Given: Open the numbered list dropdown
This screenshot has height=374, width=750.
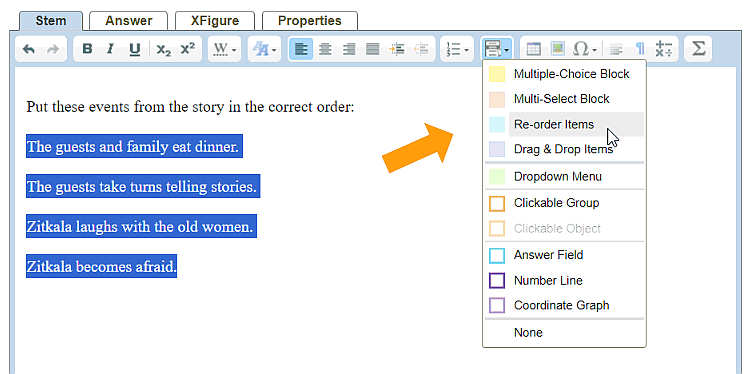Looking at the screenshot, I should tap(457, 49).
